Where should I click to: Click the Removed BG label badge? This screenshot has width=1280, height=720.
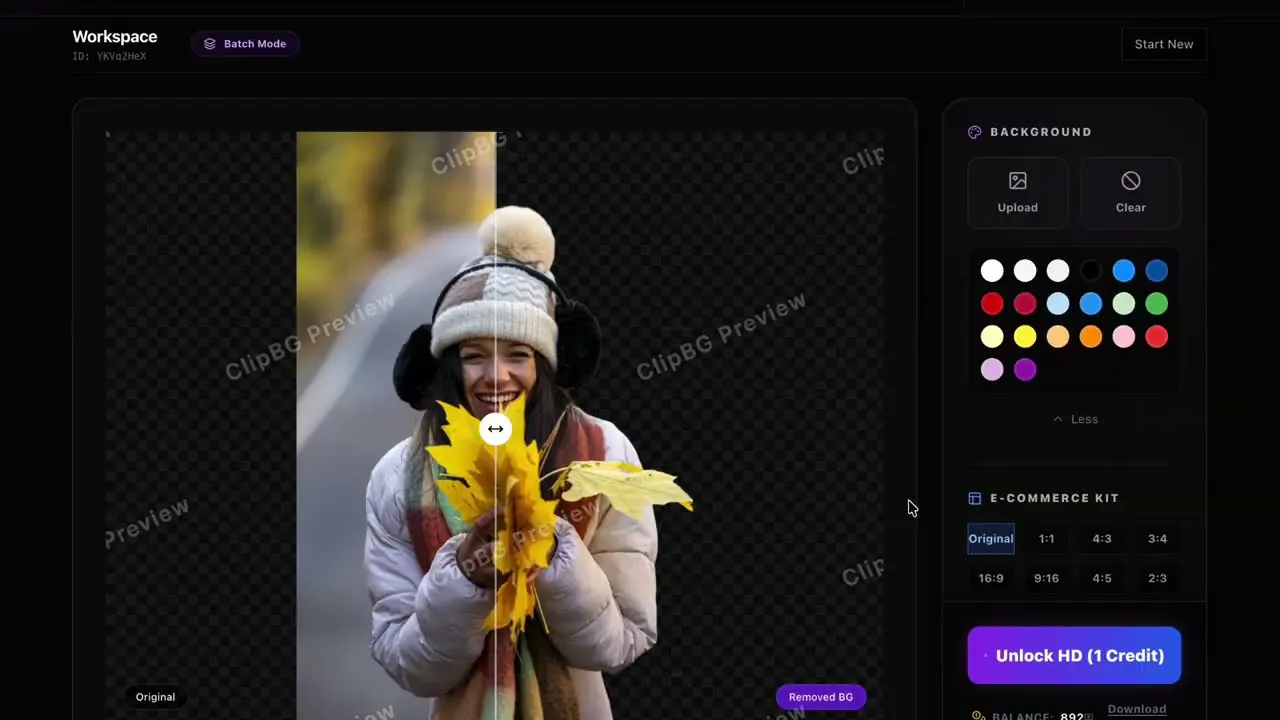click(x=821, y=697)
